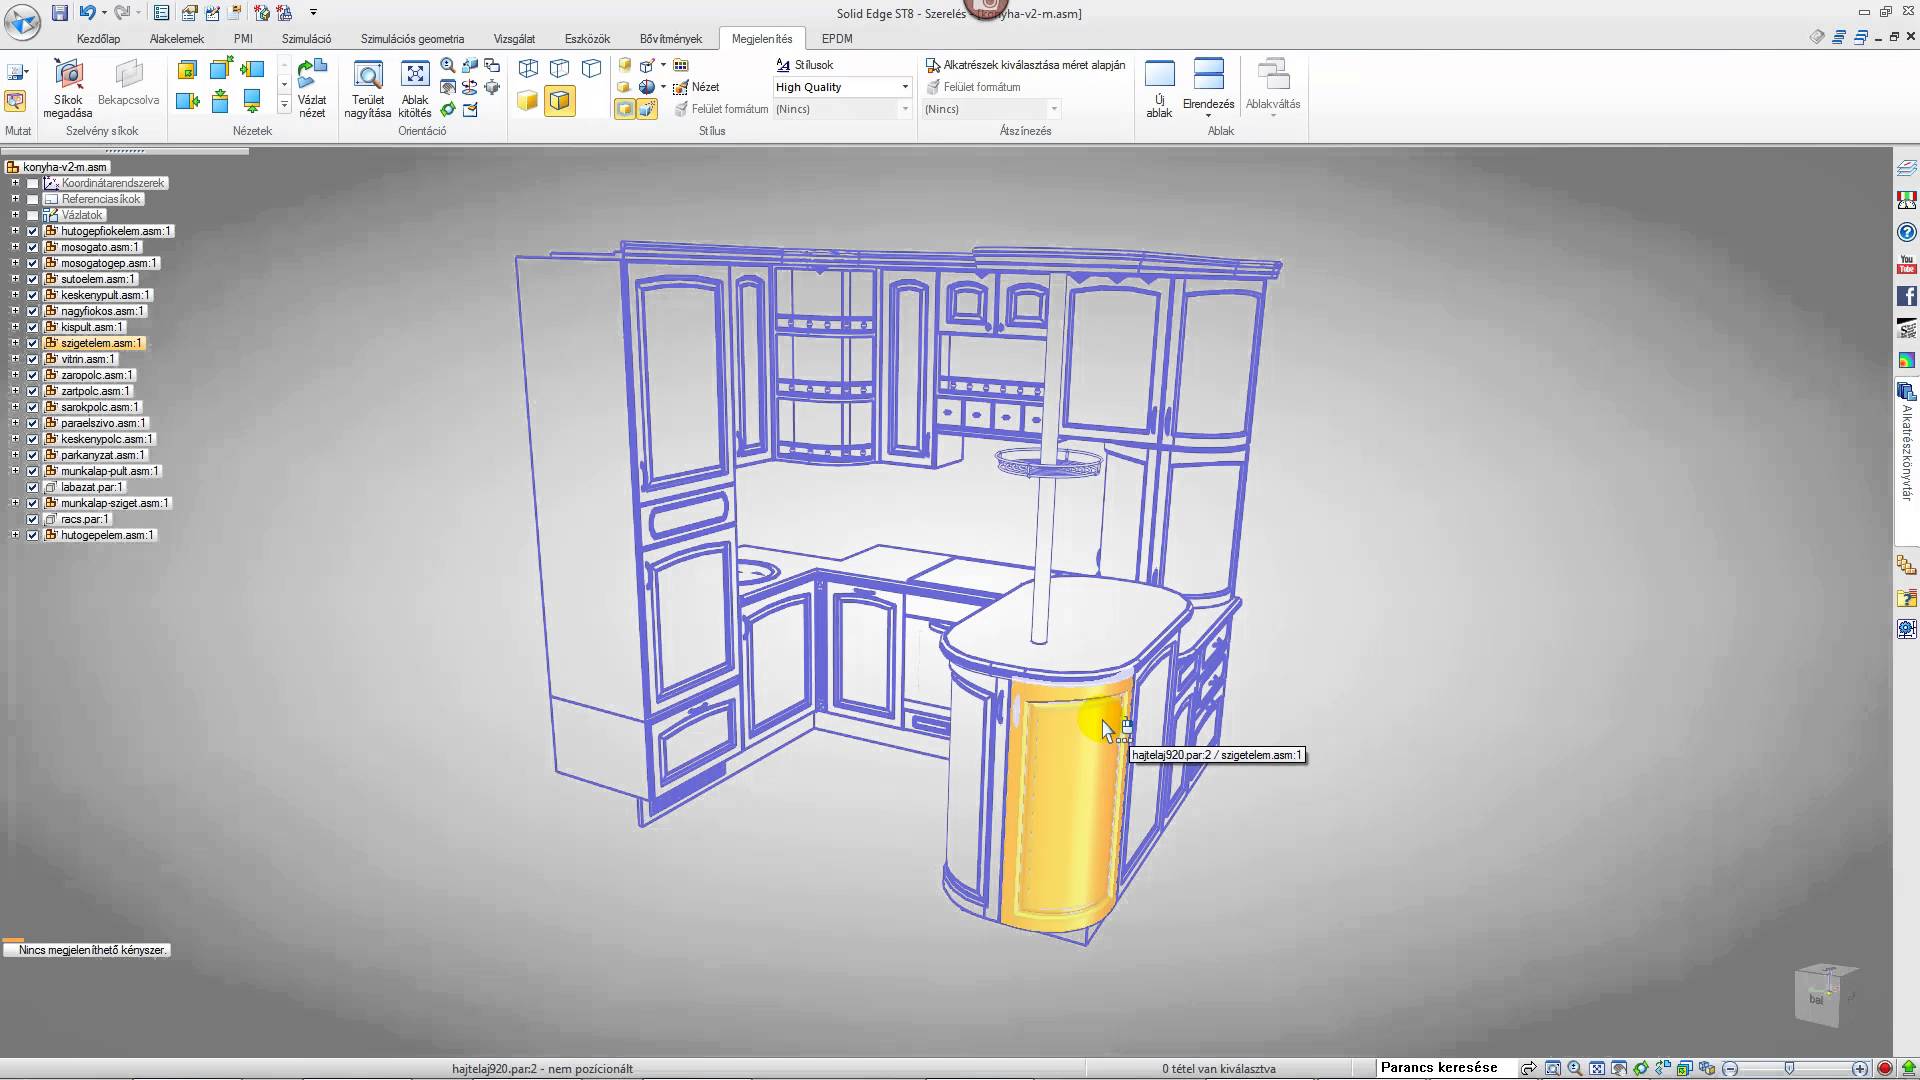
Task: Expand the vitrin.asm:1 tree node
Action: pyautogui.click(x=15, y=359)
